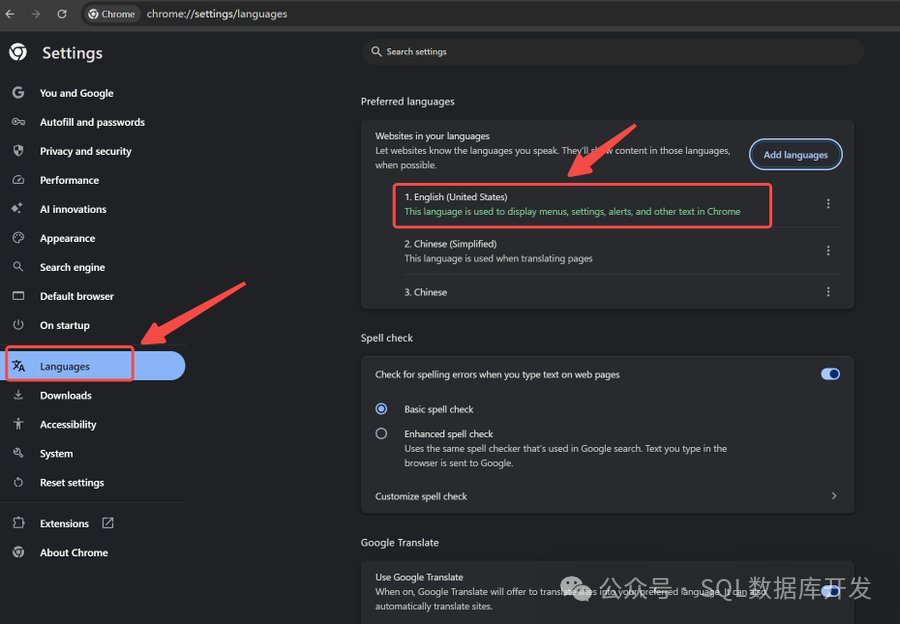Select the Autofill and passwords key icon
The width and height of the screenshot is (900, 624).
[21, 121]
